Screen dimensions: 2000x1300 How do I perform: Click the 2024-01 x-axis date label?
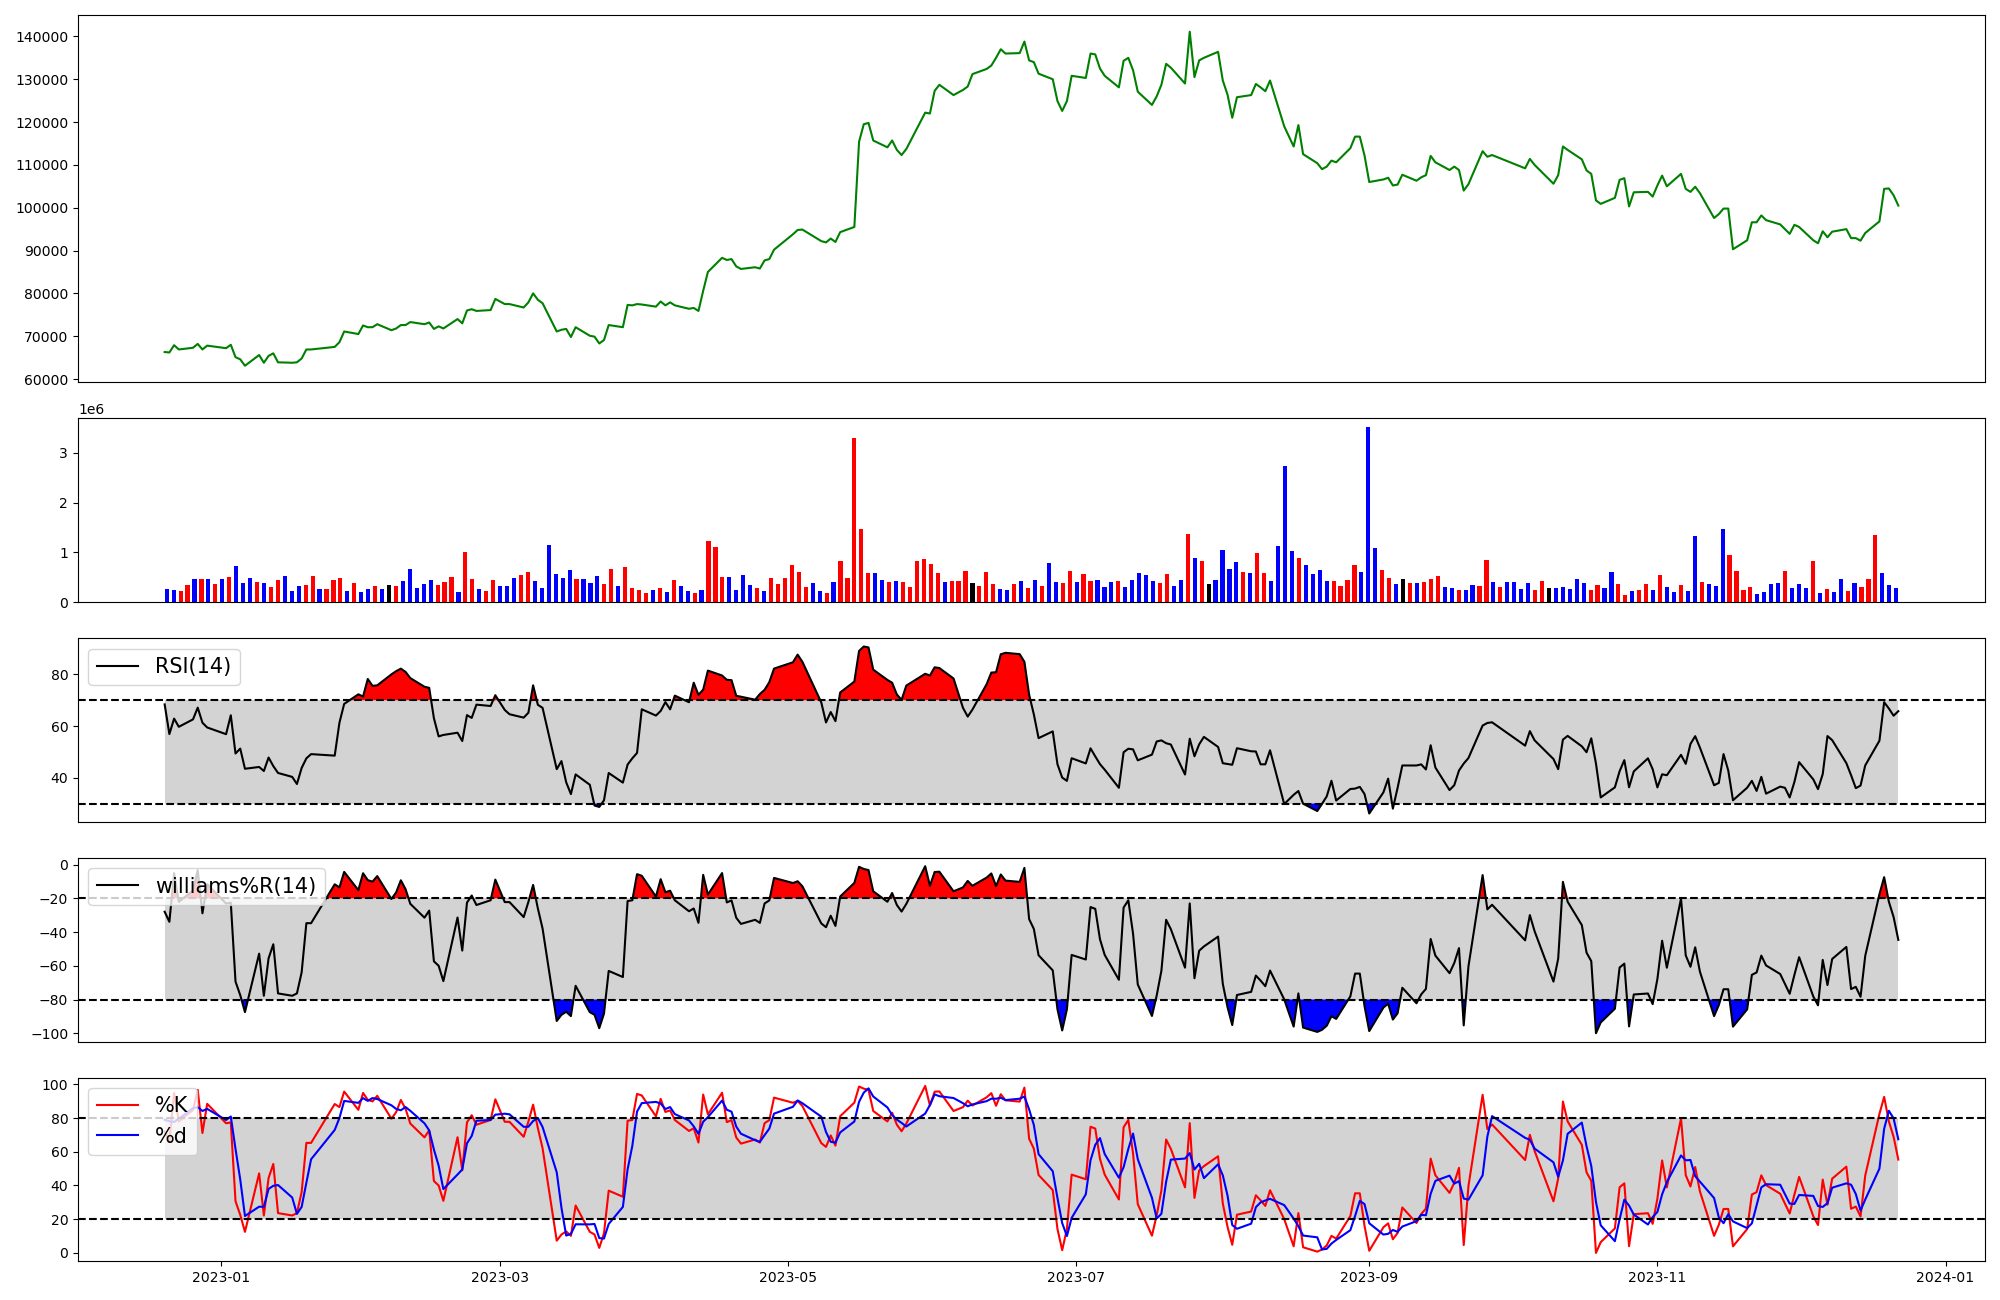1945,1277
